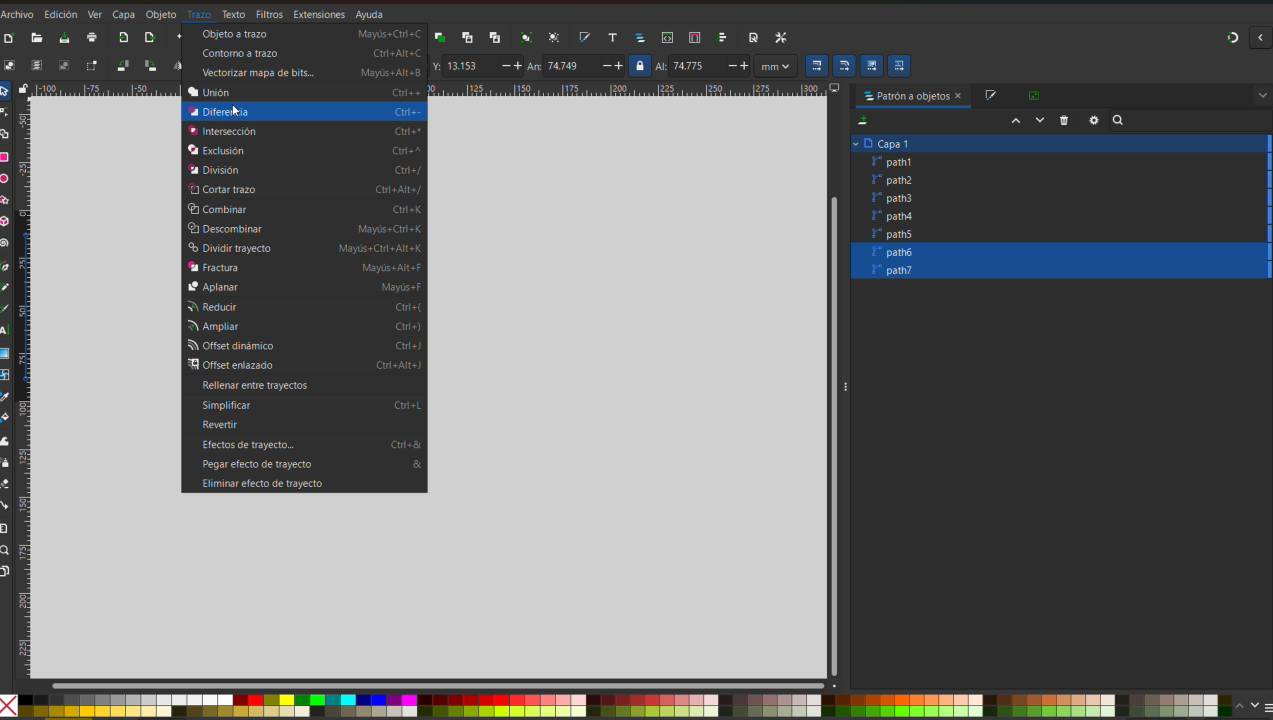The height and width of the screenshot is (720, 1273).
Task: Expand the dock panel chevron menu
Action: (x=1262, y=96)
